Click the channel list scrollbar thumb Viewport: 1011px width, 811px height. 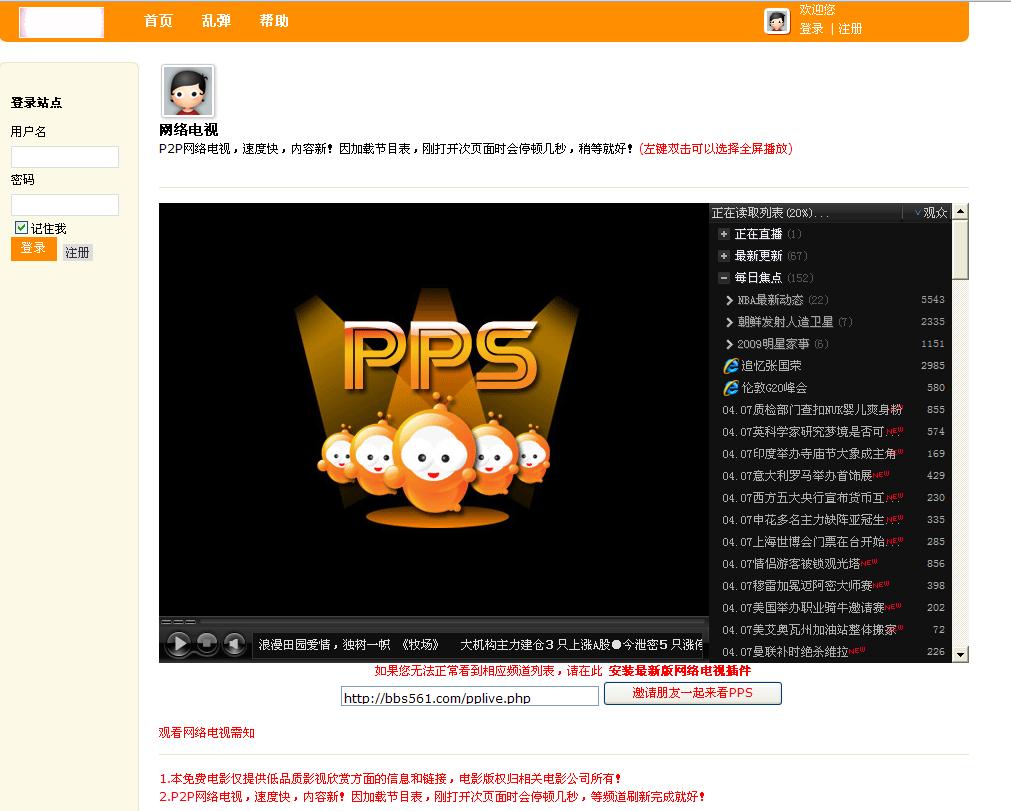[x=960, y=250]
